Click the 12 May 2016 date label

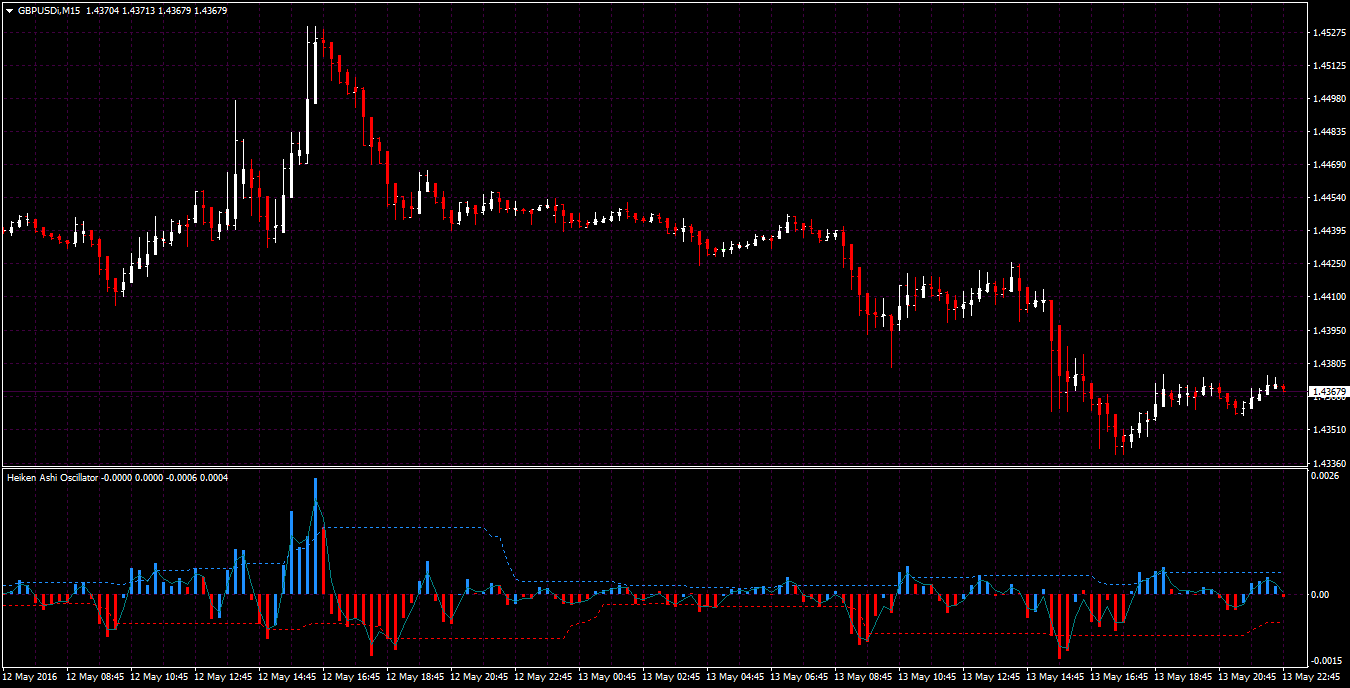(x=30, y=677)
